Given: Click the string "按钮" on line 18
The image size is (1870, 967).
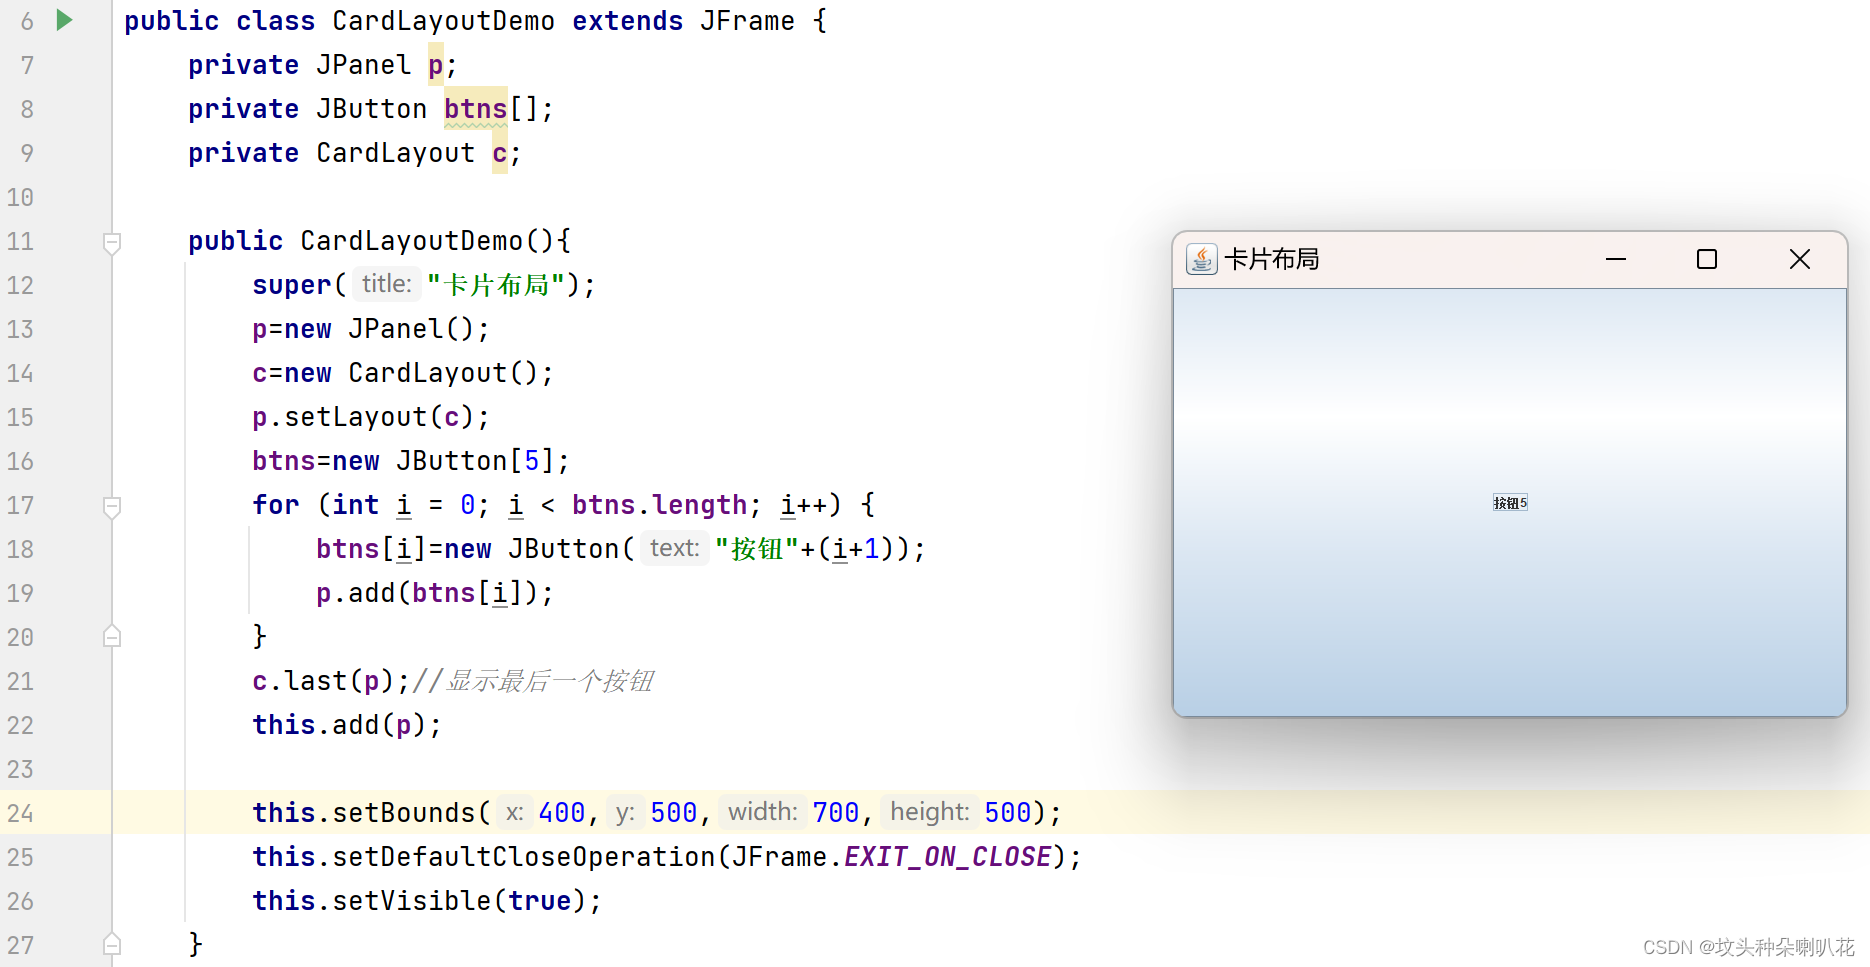Looking at the screenshot, I should (x=757, y=549).
